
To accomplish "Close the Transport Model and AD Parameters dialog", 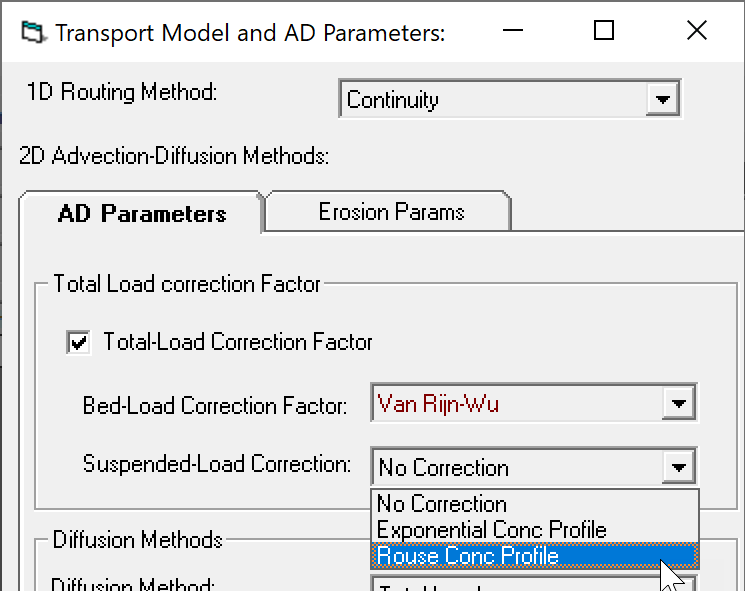I will [x=697, y=31].
